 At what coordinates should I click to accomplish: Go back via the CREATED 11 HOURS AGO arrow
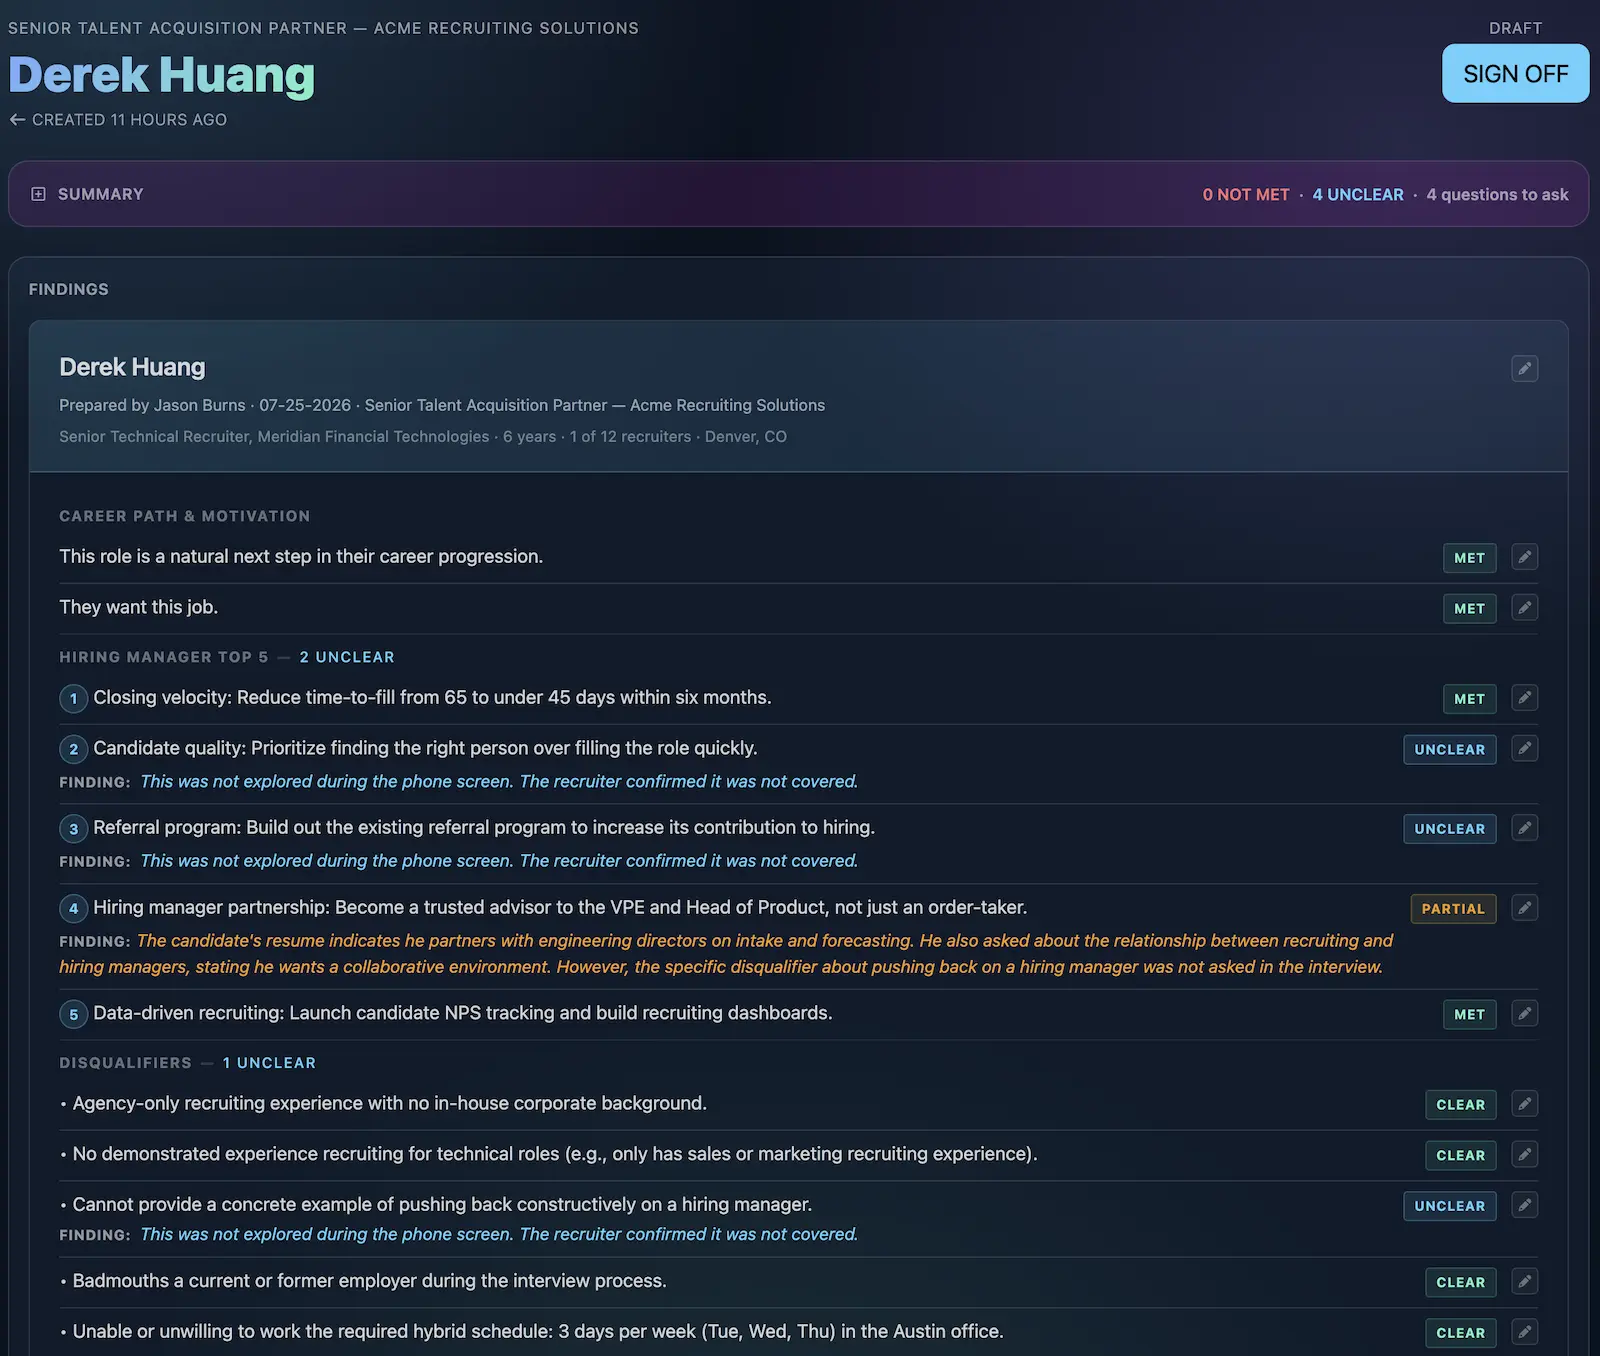17,119
